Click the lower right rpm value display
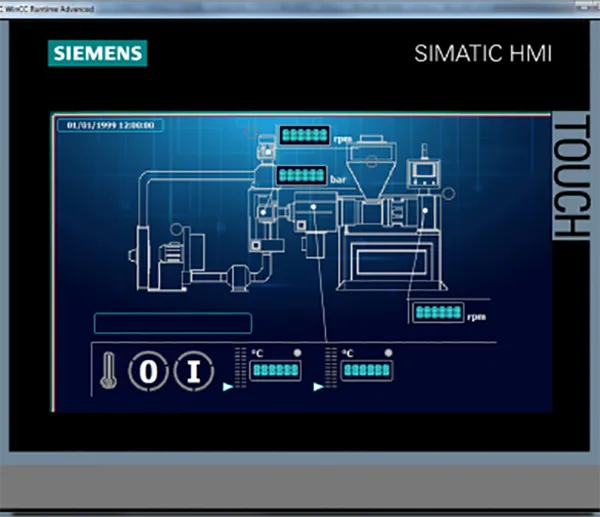The image size is (600, 517). click(x=439, y=312)
